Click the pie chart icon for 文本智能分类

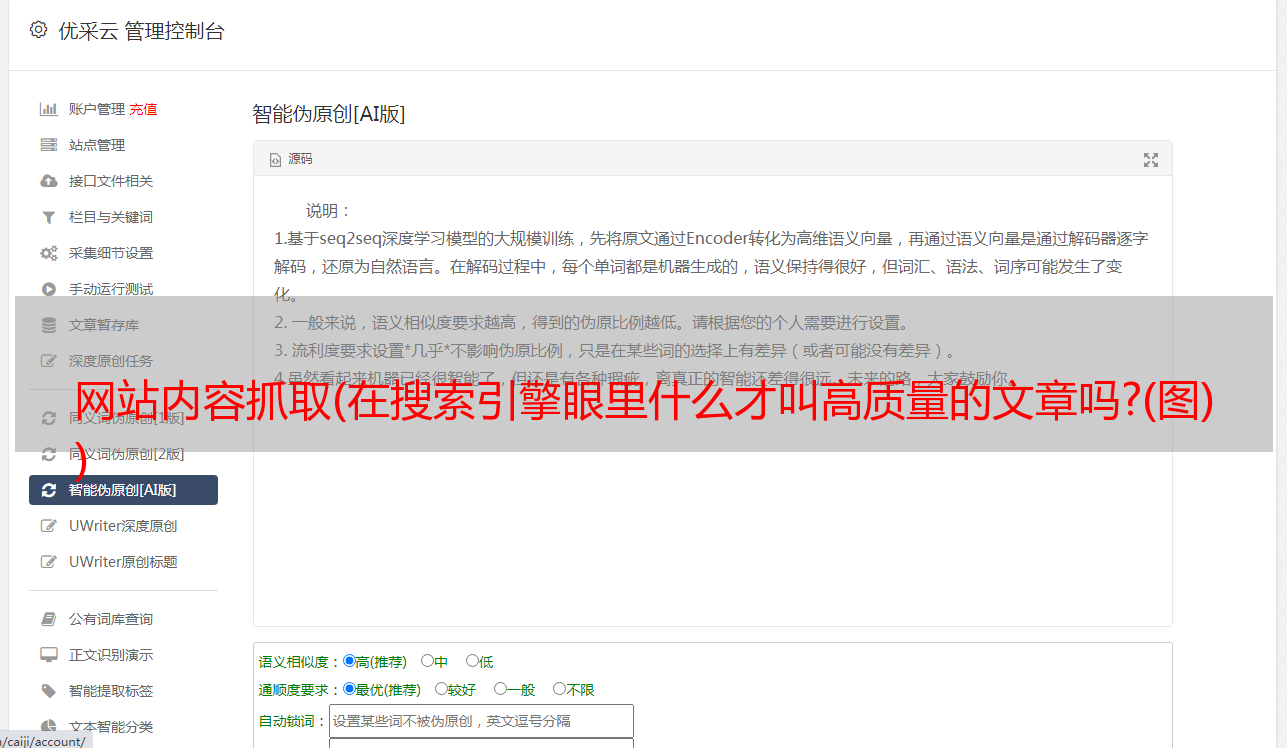(48, 727)
